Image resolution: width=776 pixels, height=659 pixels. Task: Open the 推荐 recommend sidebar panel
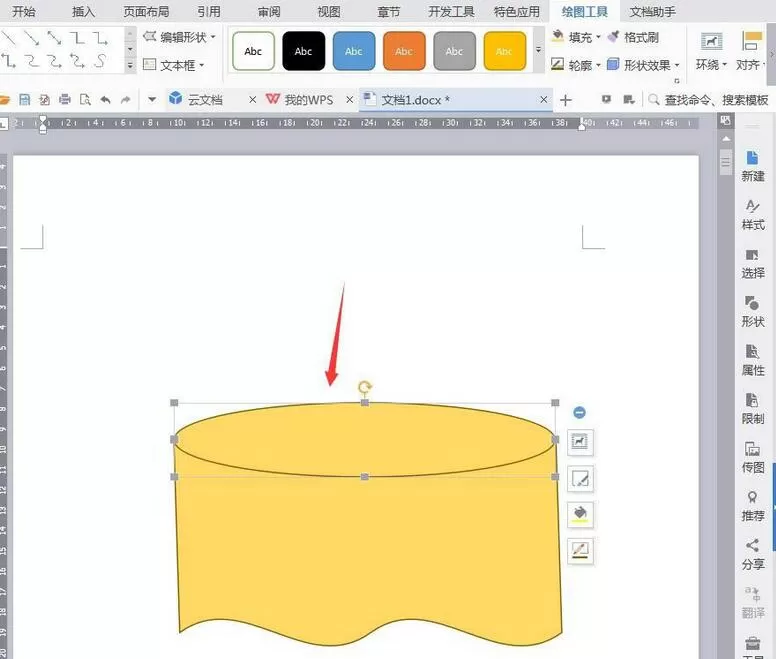tap(752, 506)
